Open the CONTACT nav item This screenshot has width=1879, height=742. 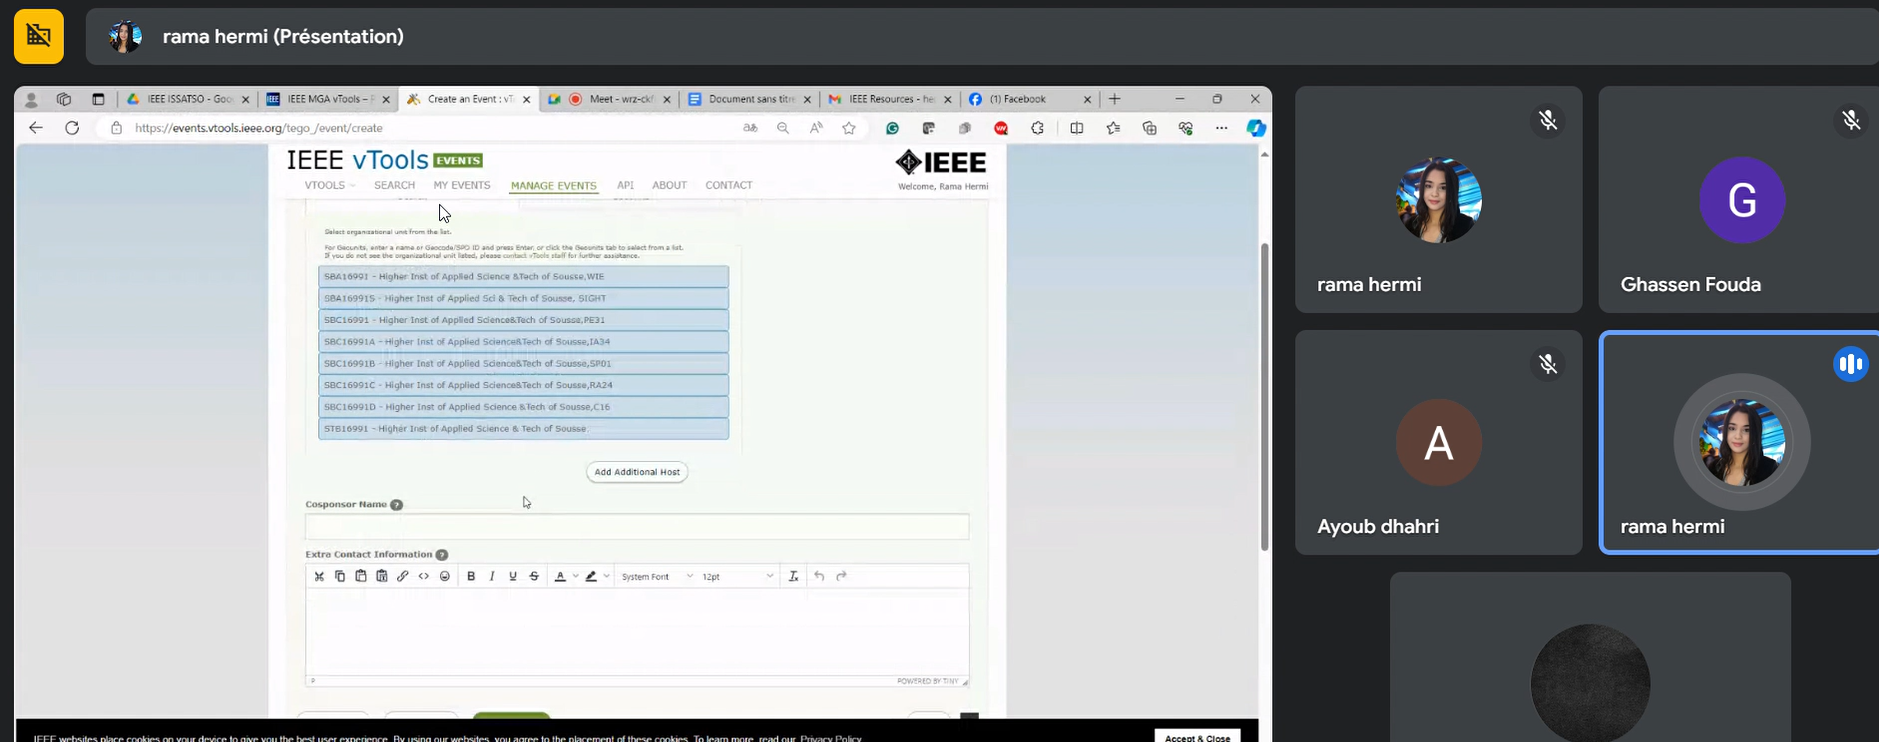[729, 185]
